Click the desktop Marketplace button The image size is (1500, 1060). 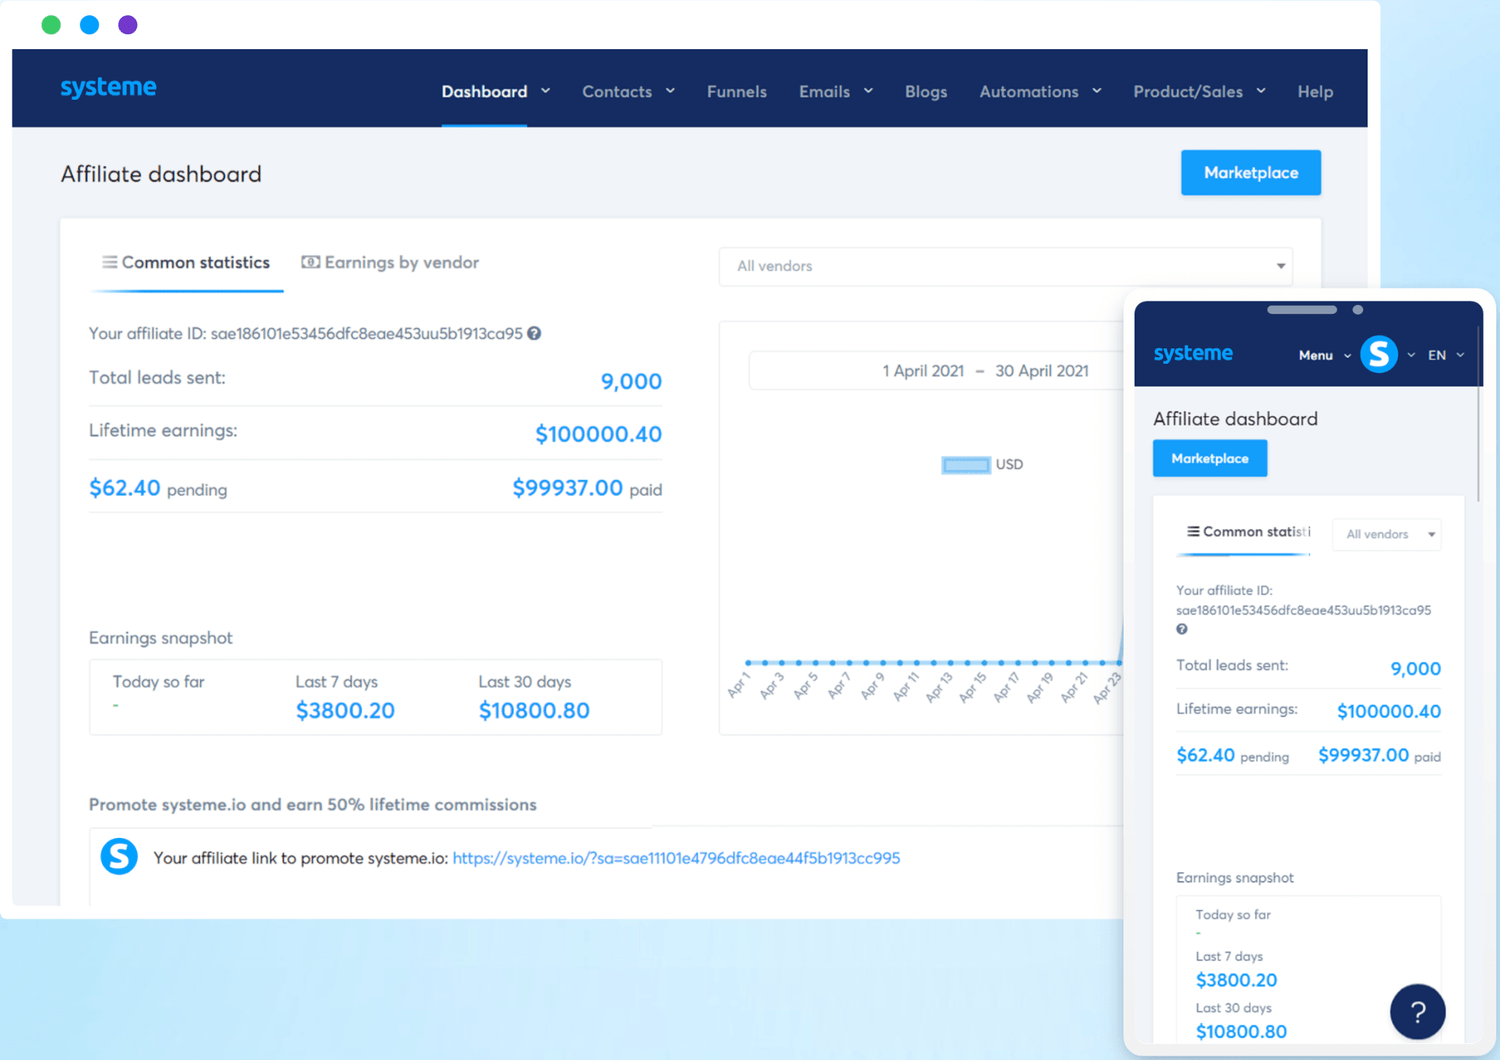[x=1251, y=173]
